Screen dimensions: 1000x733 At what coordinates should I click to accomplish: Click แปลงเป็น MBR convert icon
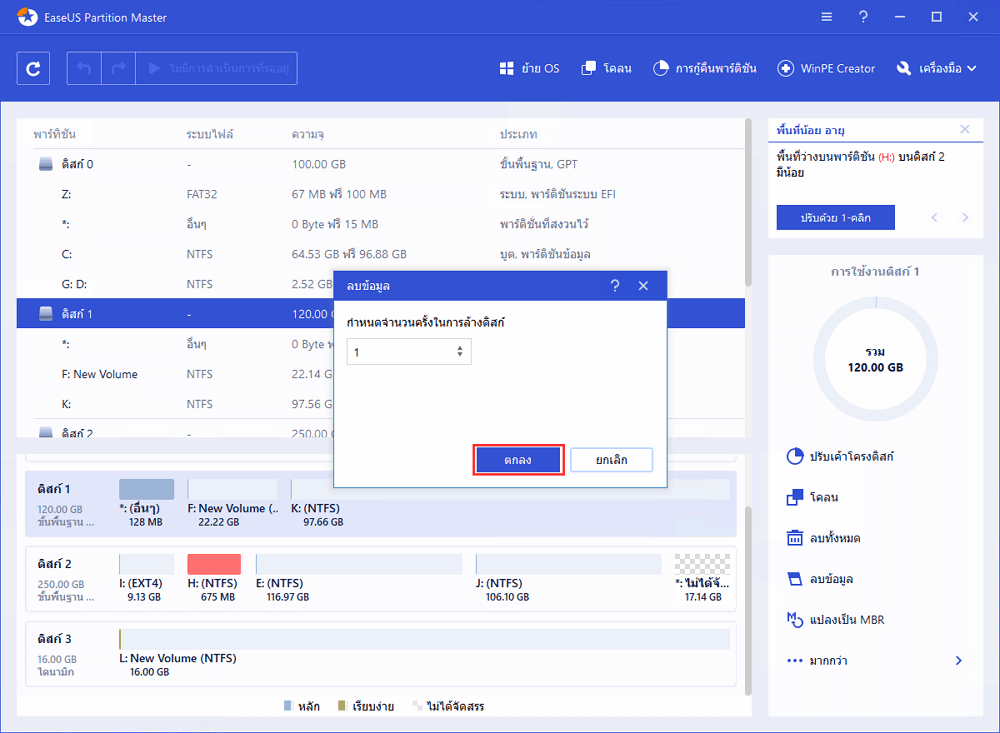(795, 619)
